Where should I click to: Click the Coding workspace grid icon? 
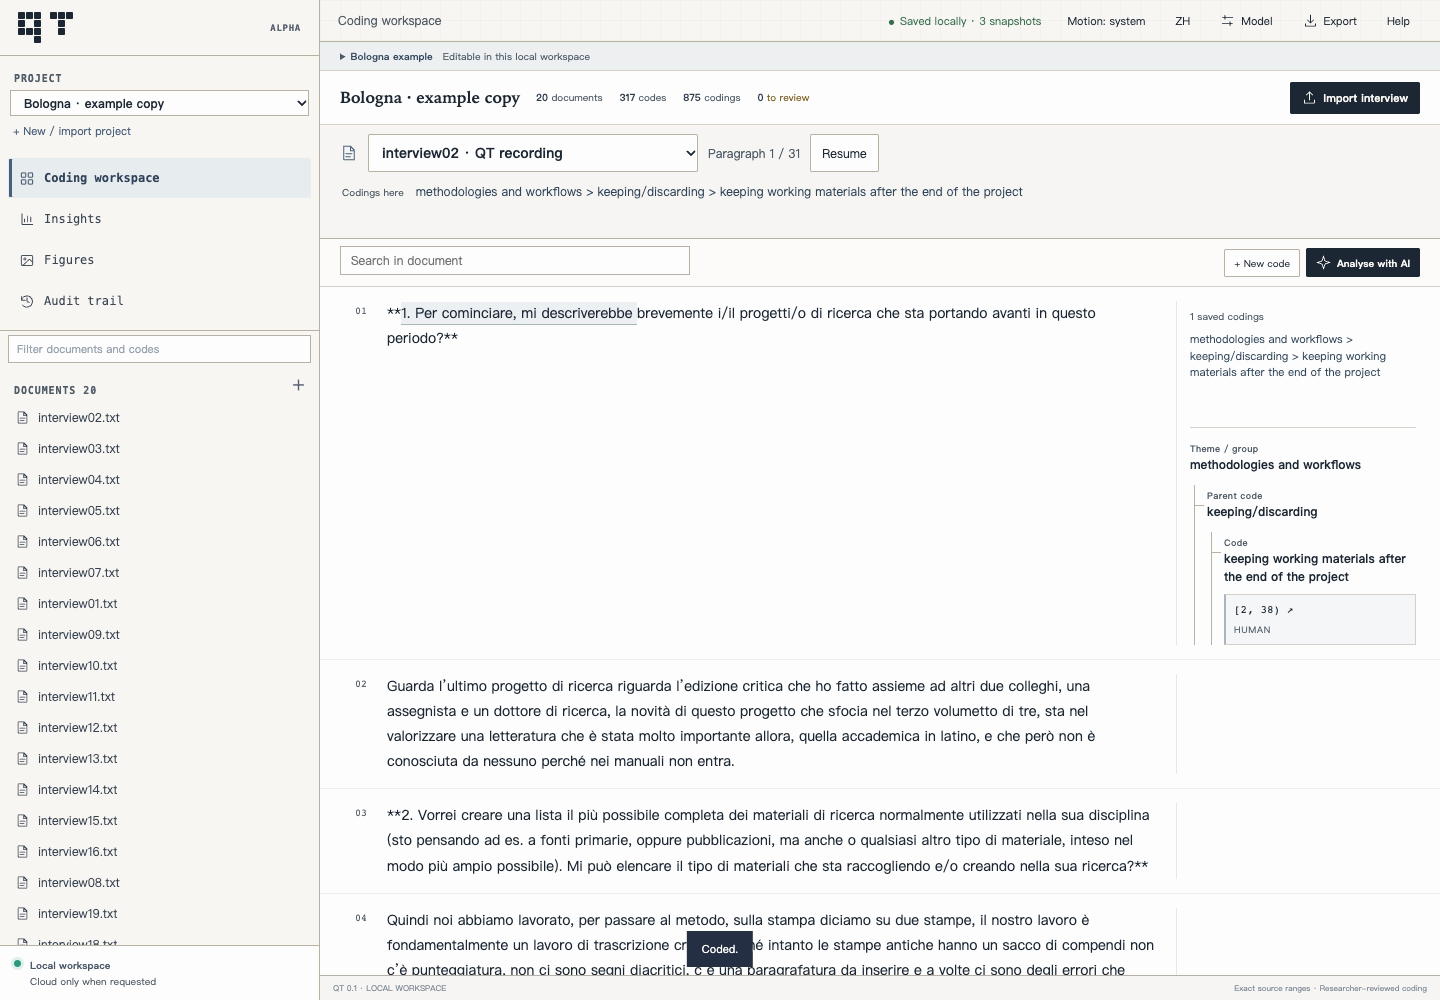[27, 178]
